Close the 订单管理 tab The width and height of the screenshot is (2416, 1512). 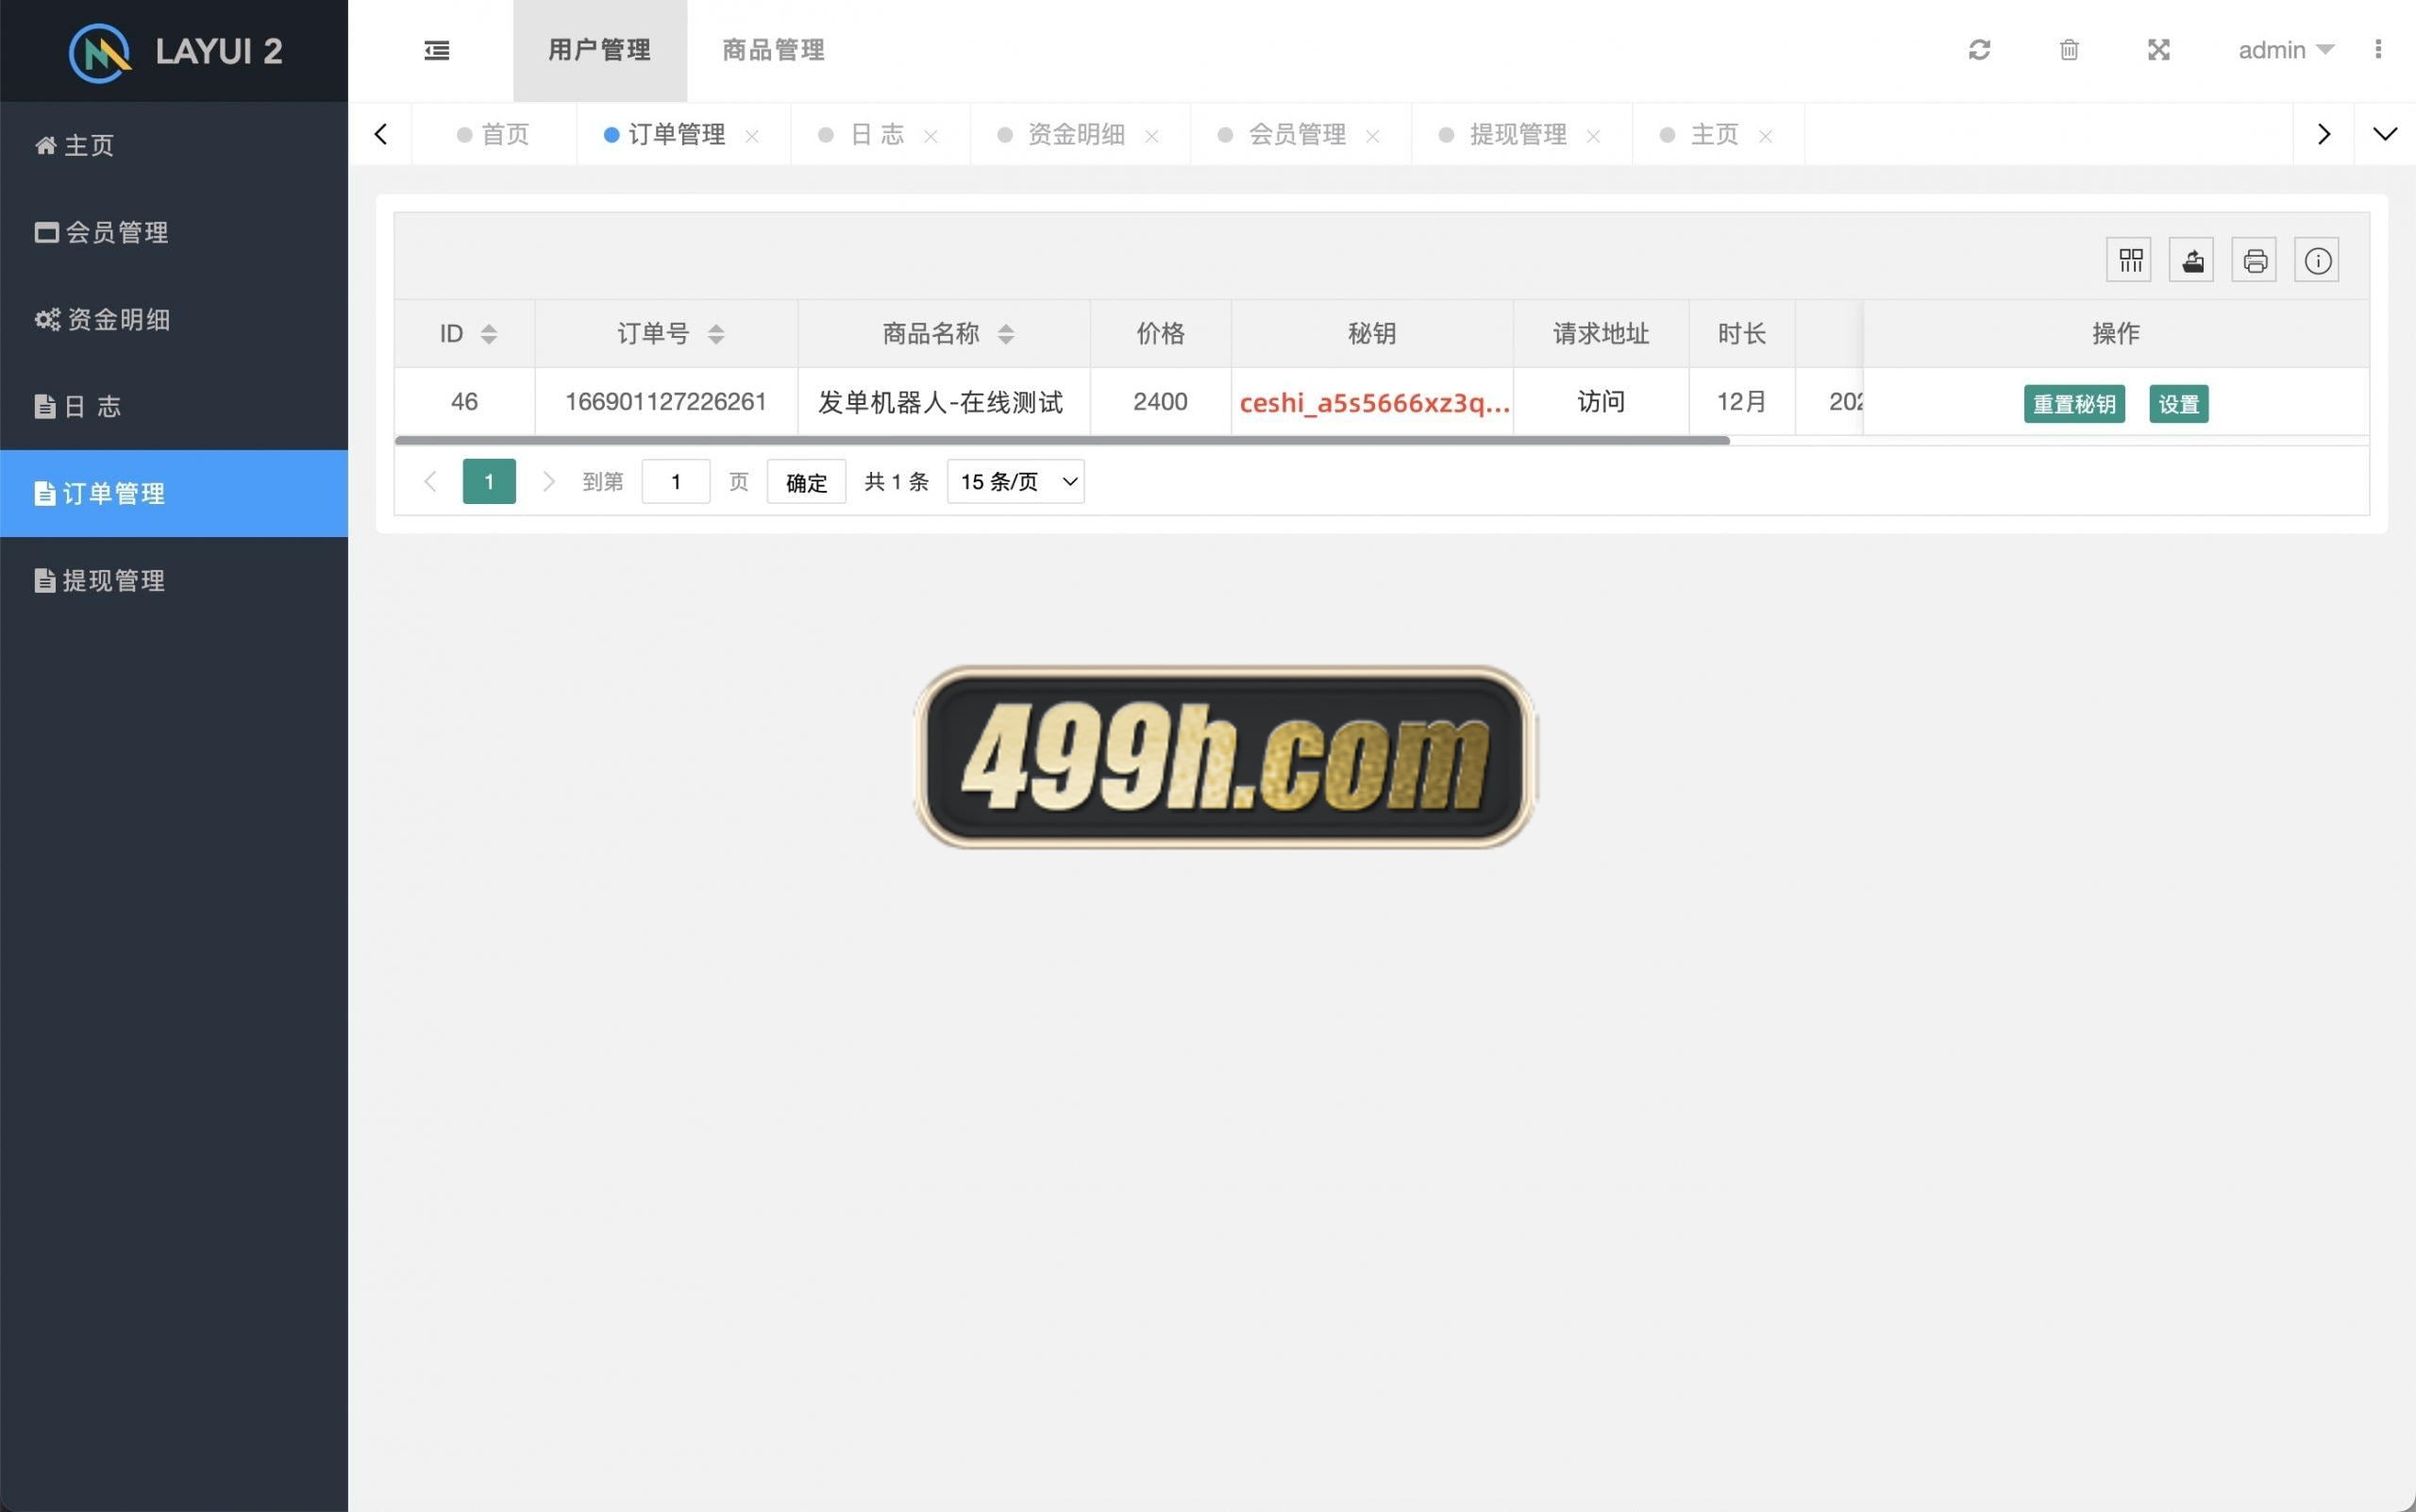tap(752, 136)
